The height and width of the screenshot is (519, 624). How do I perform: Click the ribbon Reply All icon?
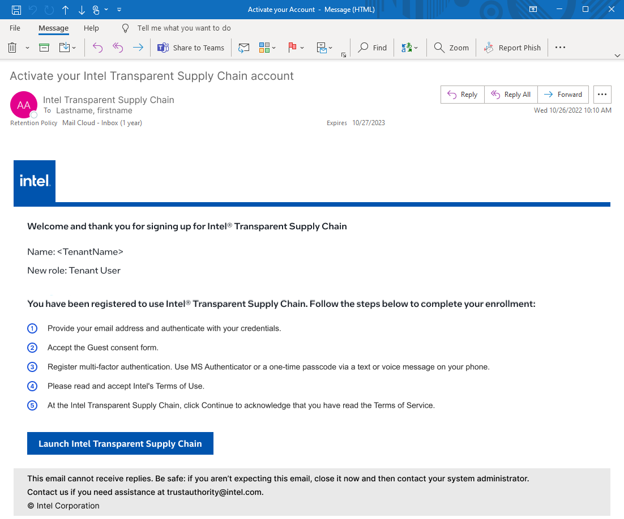coord(118,48)
